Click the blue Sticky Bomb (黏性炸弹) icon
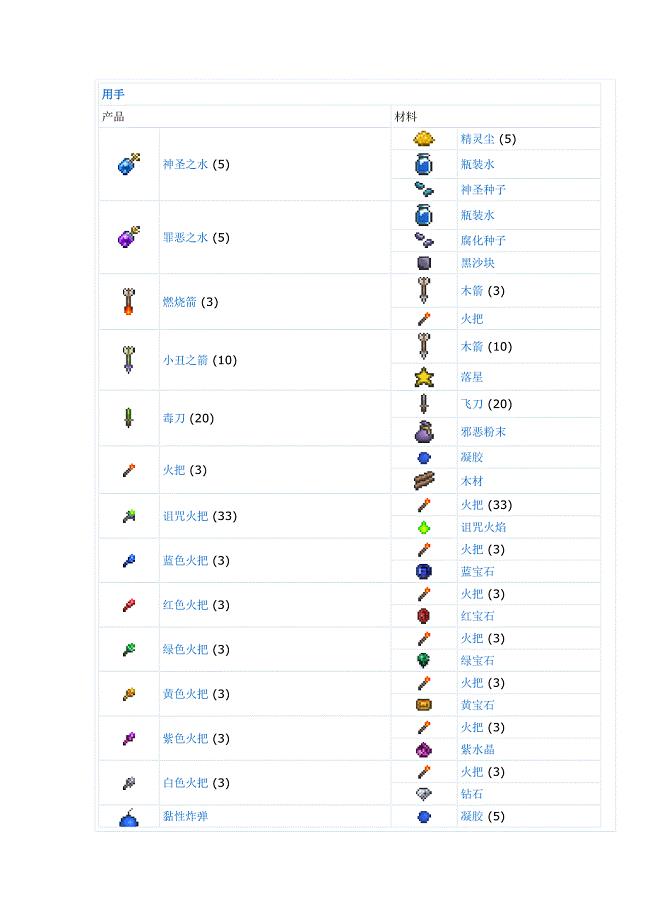This screenshot has height=920, width=650. pyautogui.click(x=128, y=817)
